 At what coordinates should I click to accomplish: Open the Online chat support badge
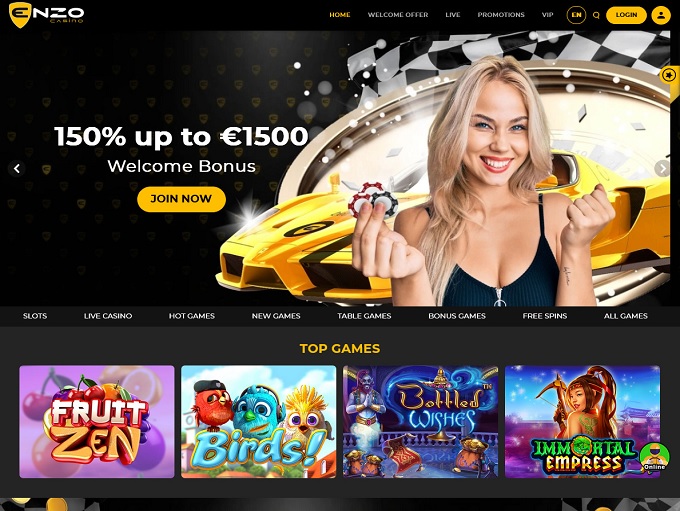click(654, 458)
